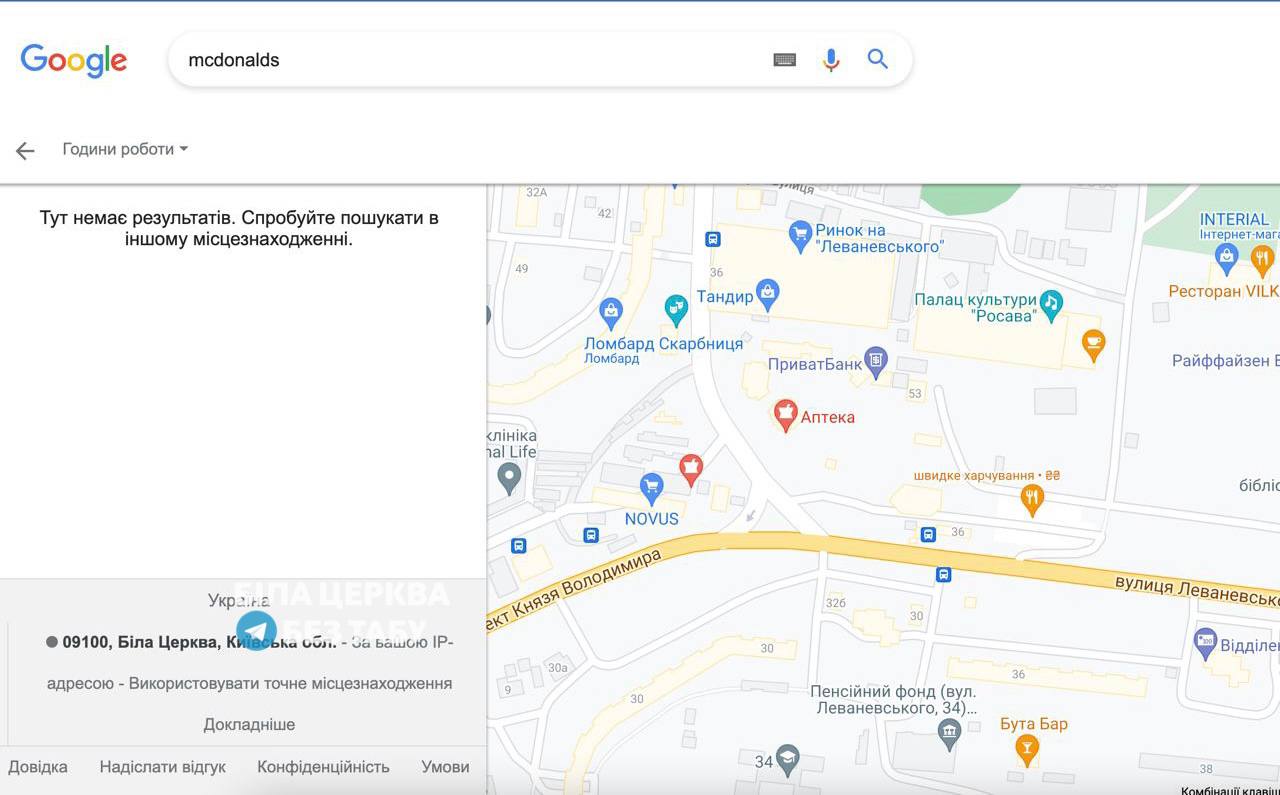Viewport: 1280px width, 795px height.
Task: Click the bus stop icon left of NOVUS road
Action: tap(518, 545)
